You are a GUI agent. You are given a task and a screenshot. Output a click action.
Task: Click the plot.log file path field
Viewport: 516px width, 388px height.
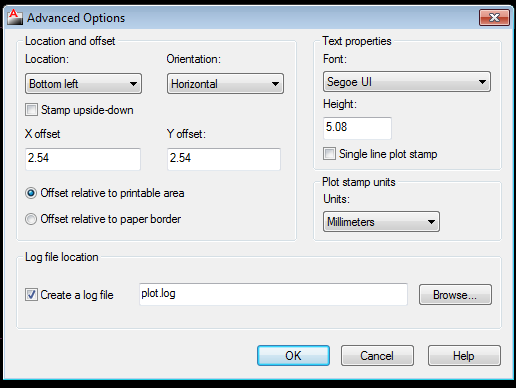(x=273, y=294)
